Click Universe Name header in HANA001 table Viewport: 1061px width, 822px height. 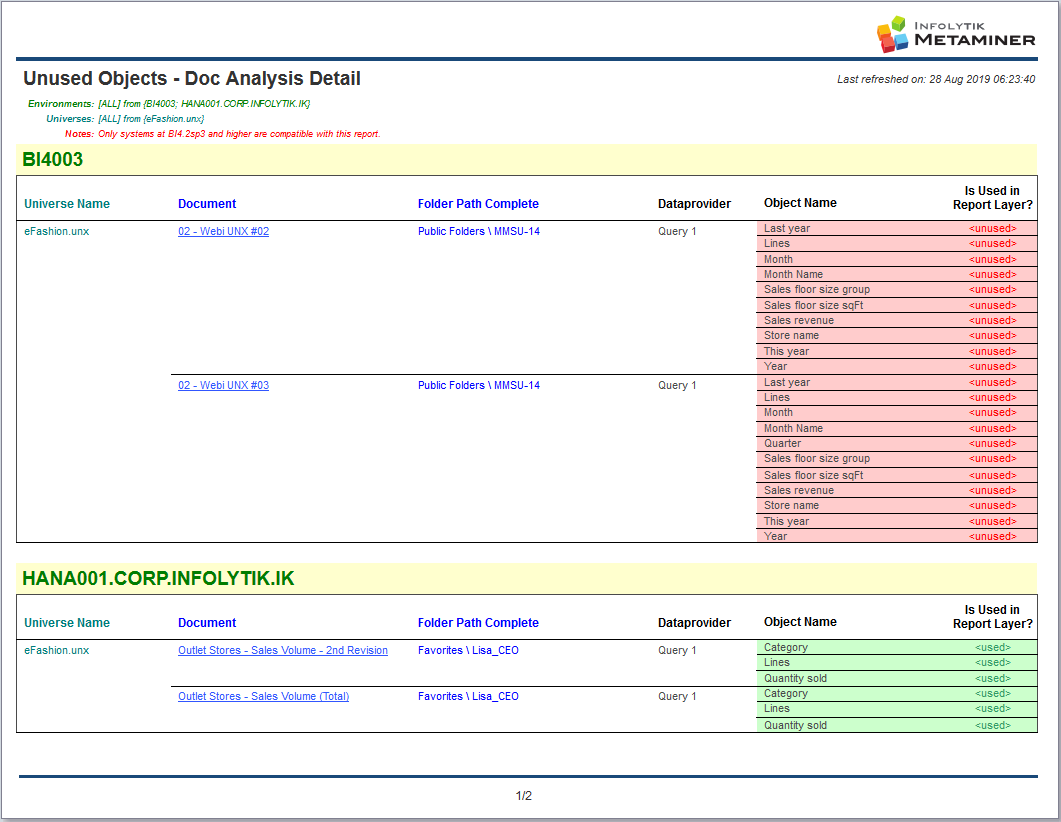(x=67, y=622)
